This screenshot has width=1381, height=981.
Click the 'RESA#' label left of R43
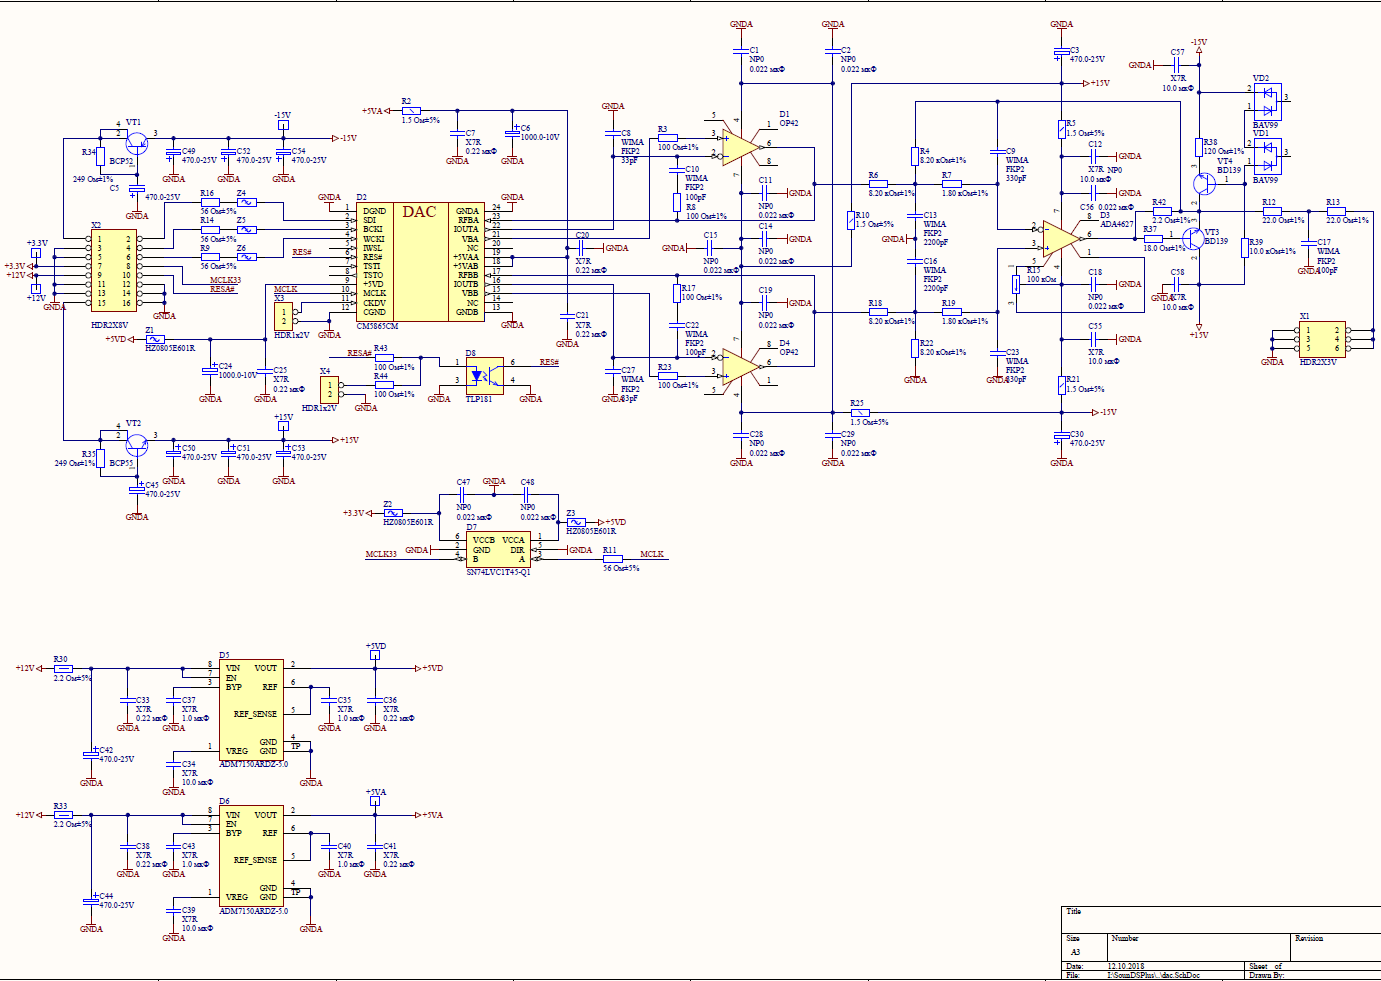tap(360, 353)
